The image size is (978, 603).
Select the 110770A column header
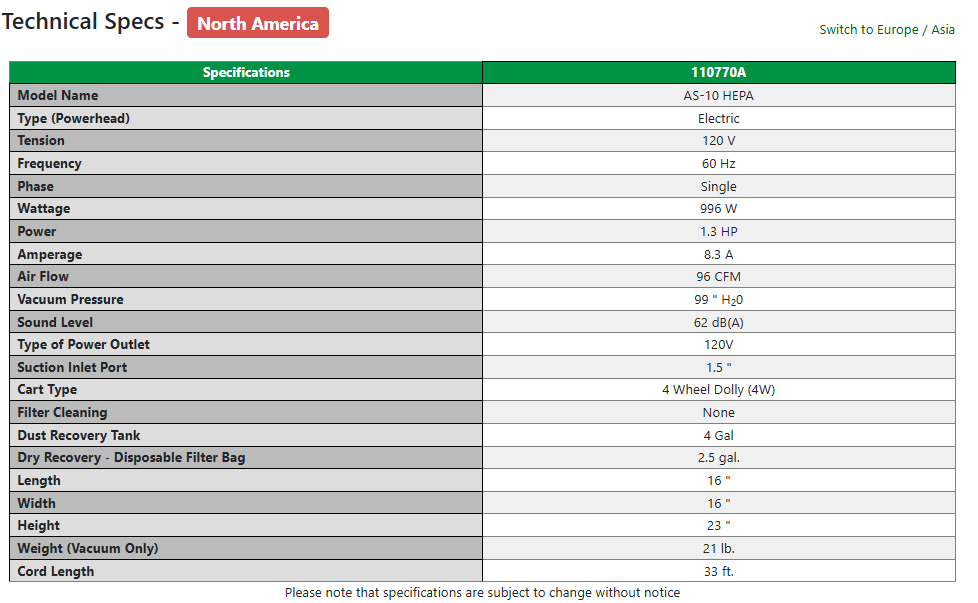point(719,72)
